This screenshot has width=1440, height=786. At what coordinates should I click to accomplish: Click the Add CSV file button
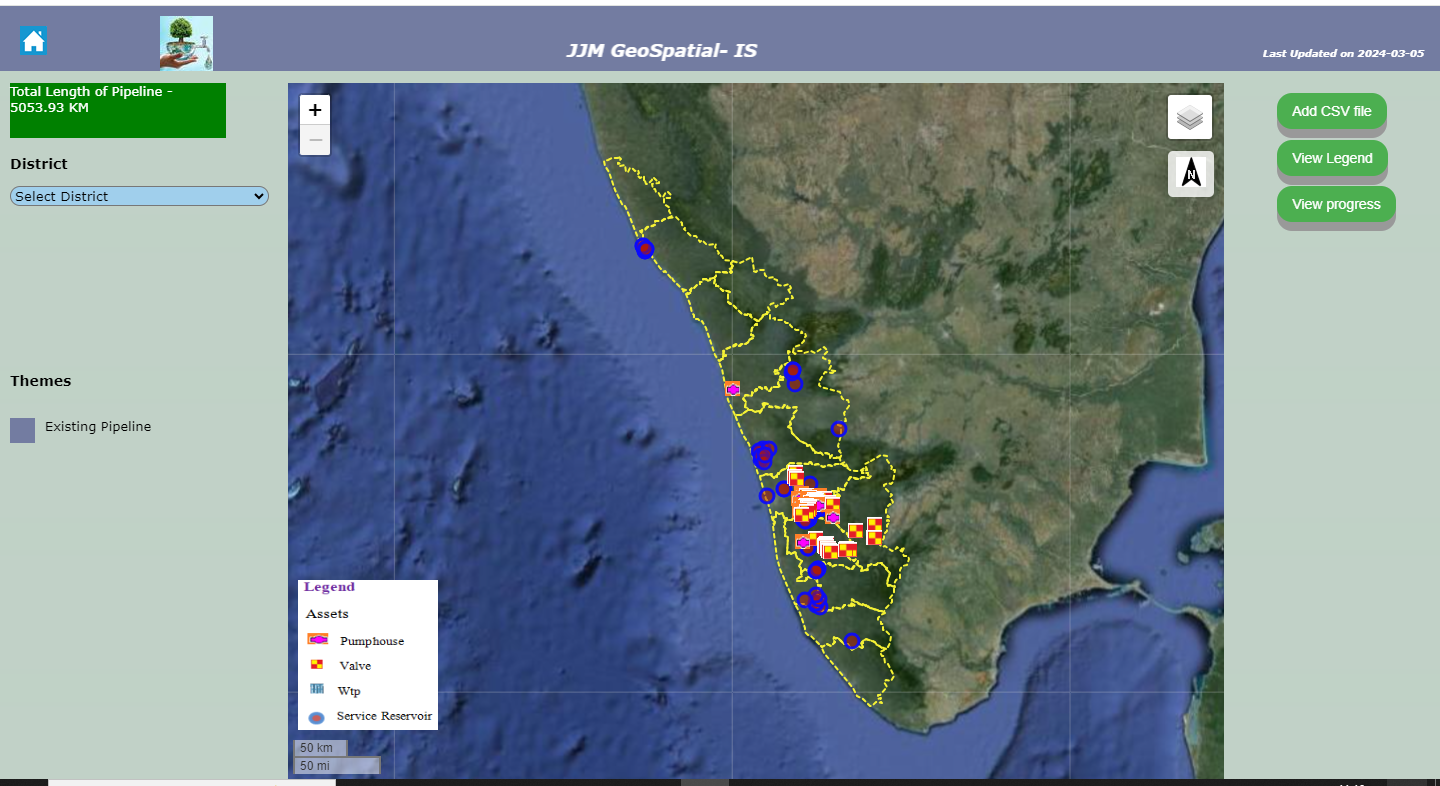coord(1331,111)
